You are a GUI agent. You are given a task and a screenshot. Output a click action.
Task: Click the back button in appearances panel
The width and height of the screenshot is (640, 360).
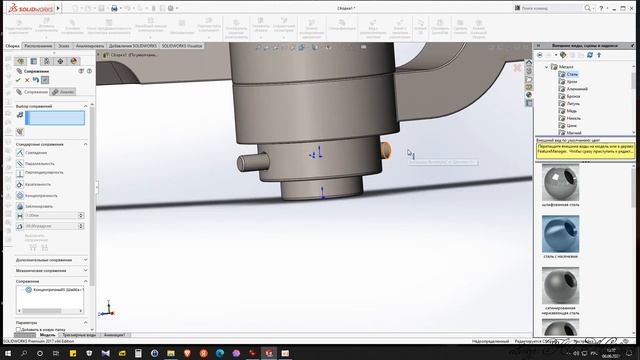click(540, 55)
